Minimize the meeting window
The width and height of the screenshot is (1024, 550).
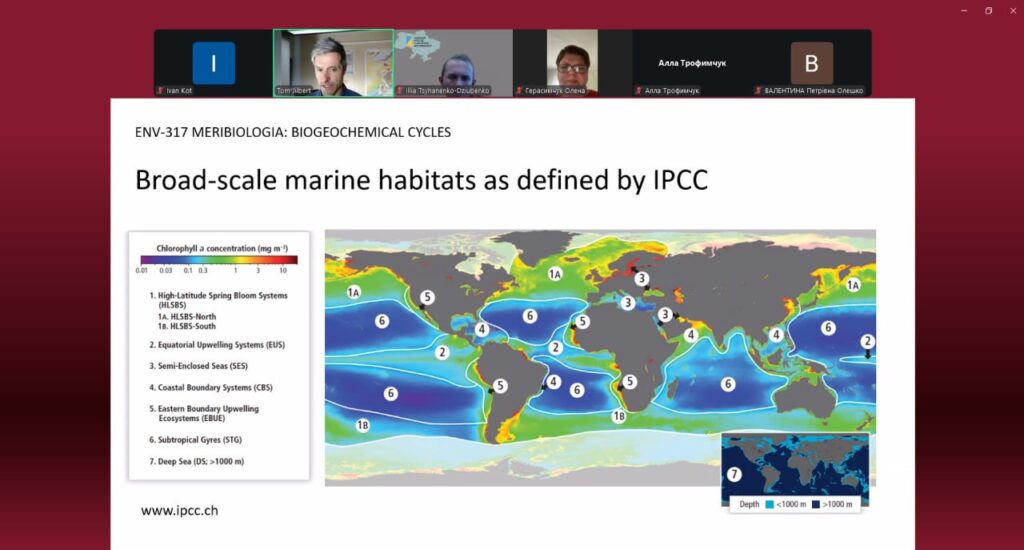point(964,10)
